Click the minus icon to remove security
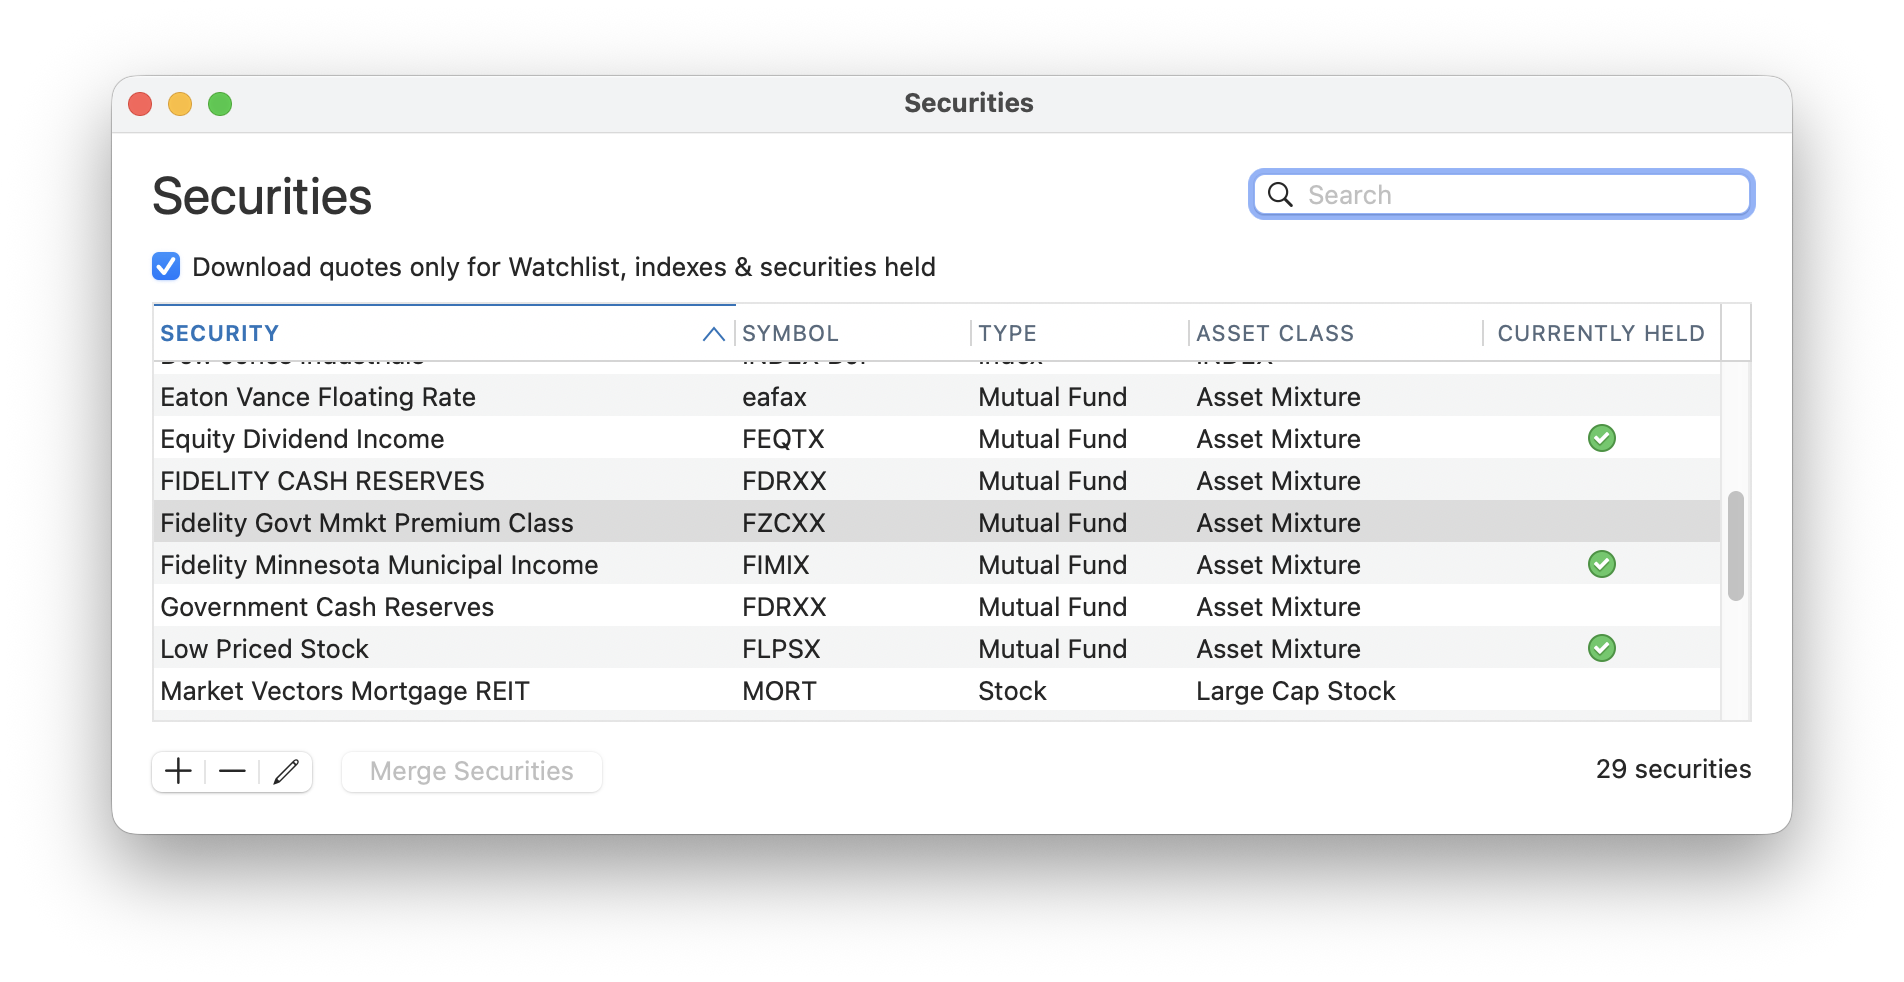 (x=232, y=771)
